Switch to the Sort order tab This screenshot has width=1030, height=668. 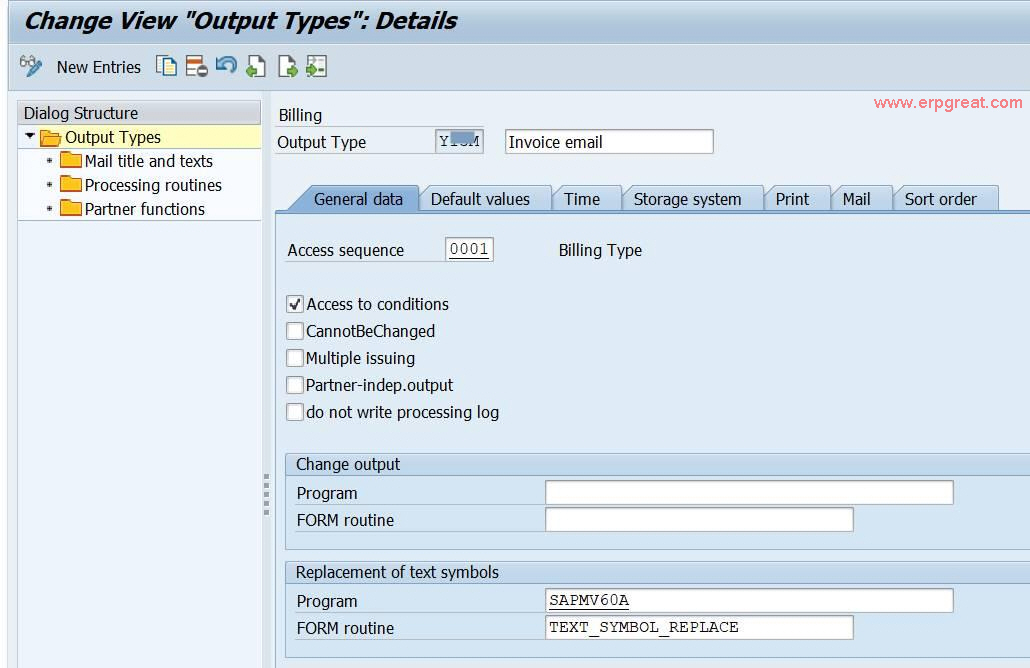(941, 199)
